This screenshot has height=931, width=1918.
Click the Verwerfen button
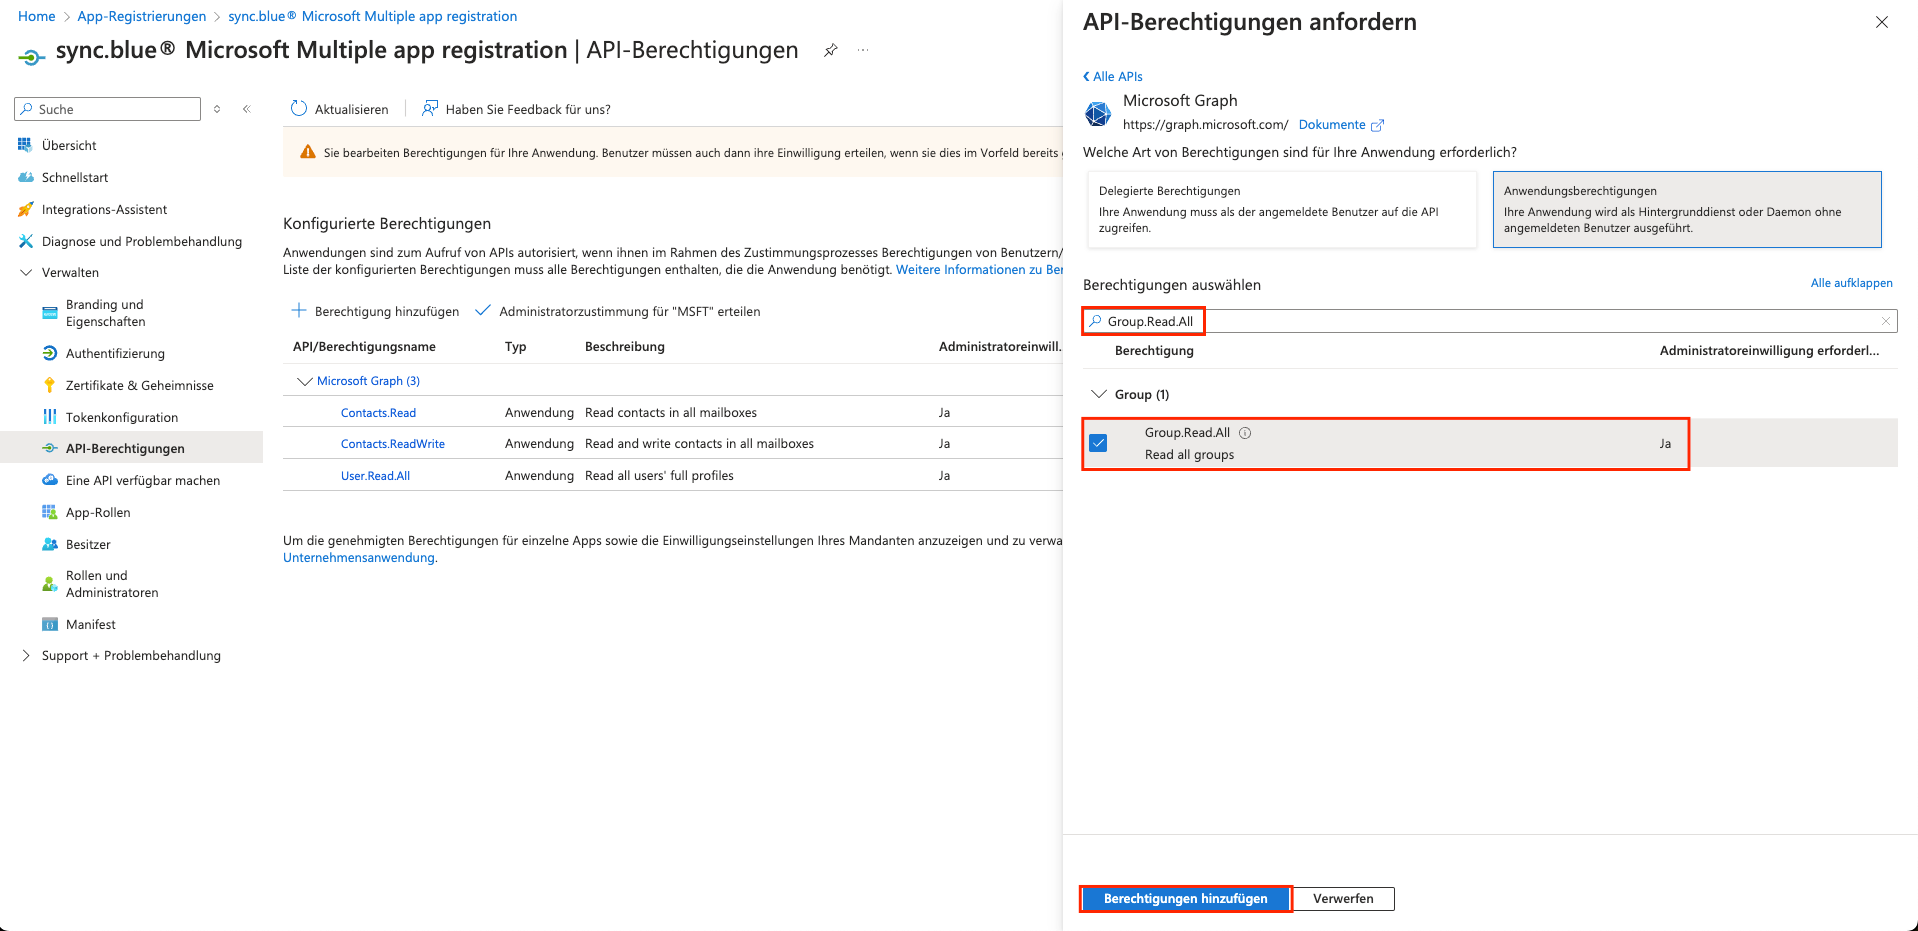[x=1342, y=899]
